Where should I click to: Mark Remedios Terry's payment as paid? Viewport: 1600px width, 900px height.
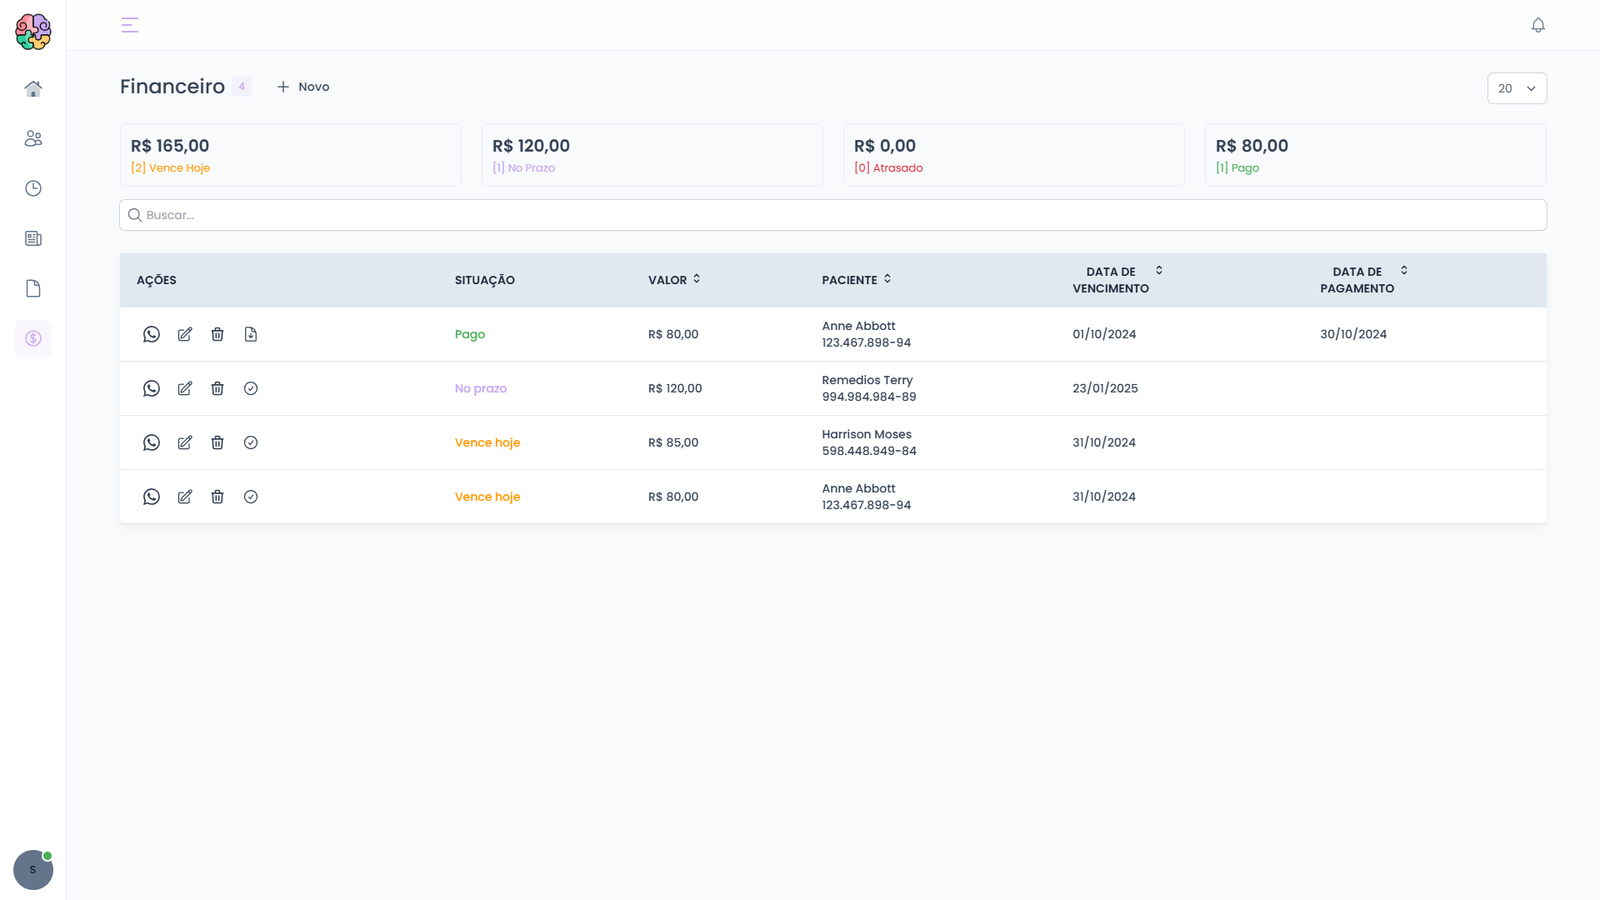[x=251, y=388]
